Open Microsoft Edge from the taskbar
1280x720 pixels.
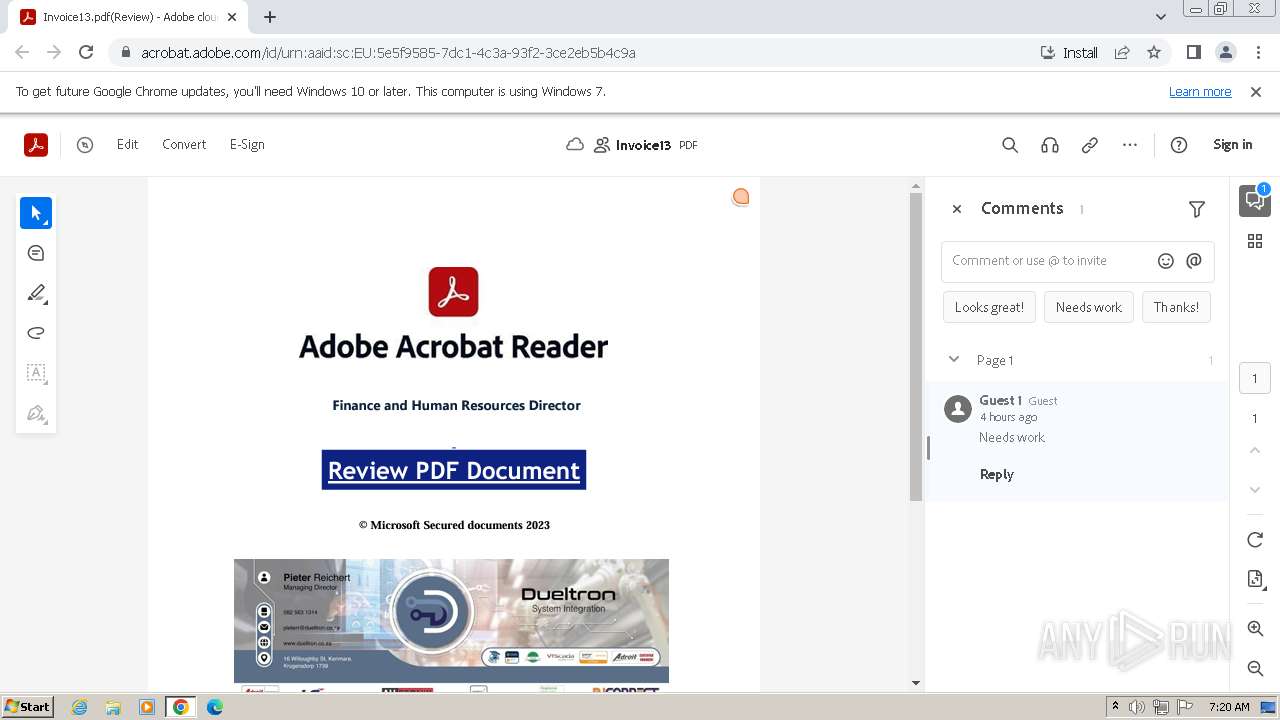(214, 707)
